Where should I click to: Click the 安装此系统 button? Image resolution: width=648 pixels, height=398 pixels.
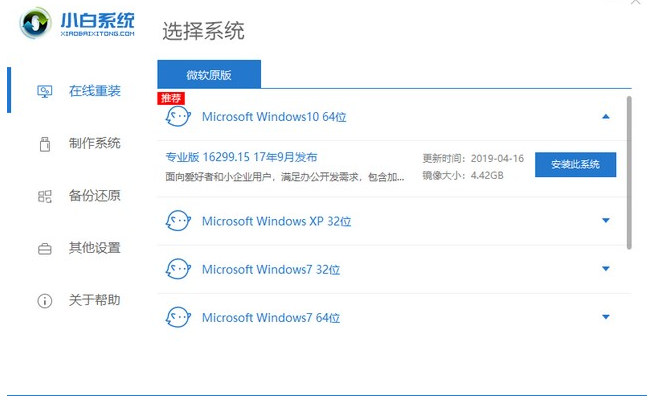(x=575, y=164)
